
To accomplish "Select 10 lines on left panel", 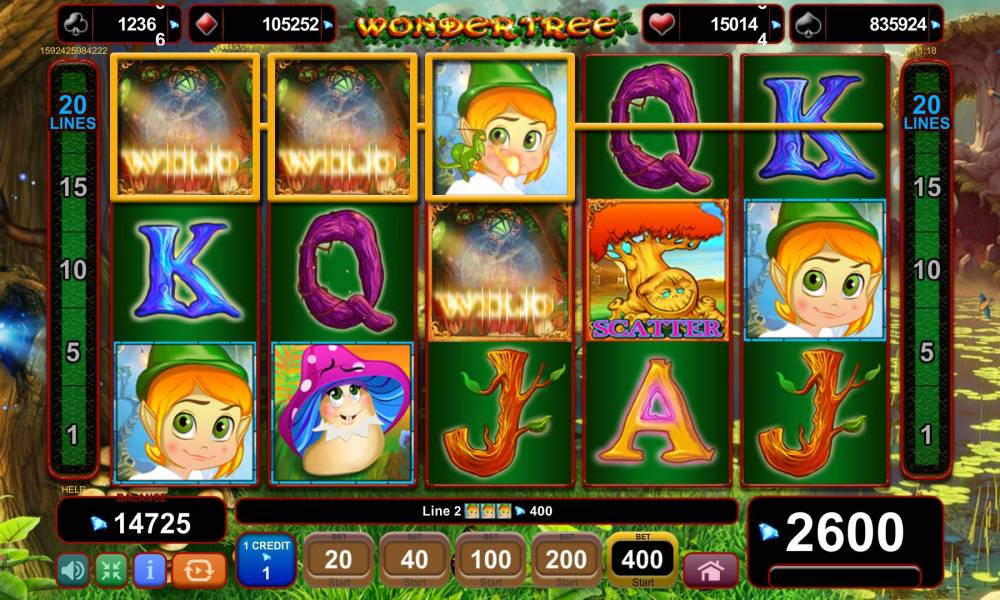I will pyautogui.click(x=73, y=270).
